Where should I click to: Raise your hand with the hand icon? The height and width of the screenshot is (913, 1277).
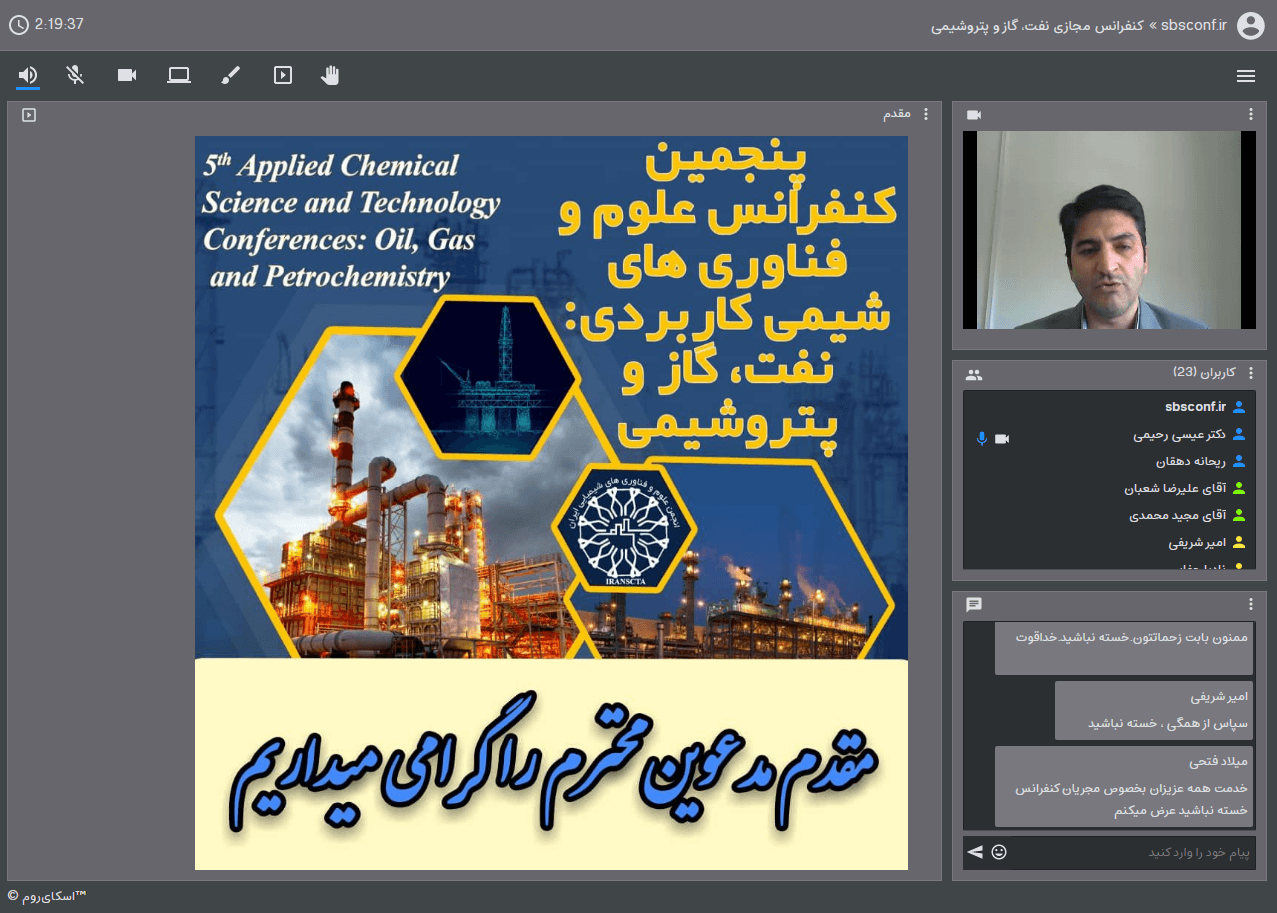pos(330,75)
